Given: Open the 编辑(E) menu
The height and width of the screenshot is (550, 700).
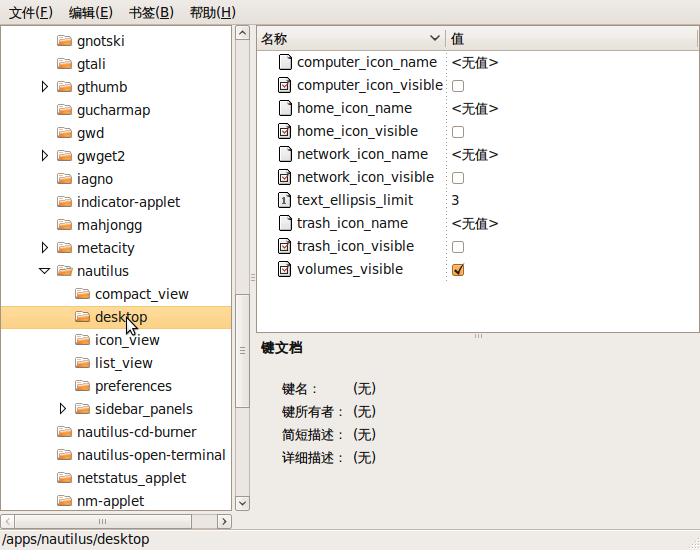Looking at the screenshot, I should coord(91,12).
